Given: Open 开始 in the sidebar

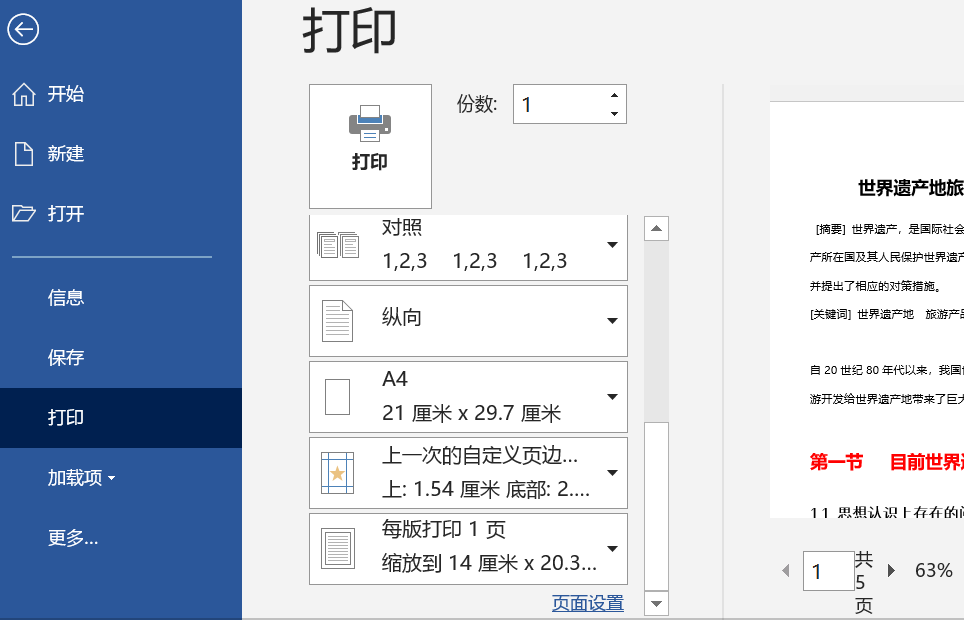Looking at the screenshot, I should tap(120, 94).
